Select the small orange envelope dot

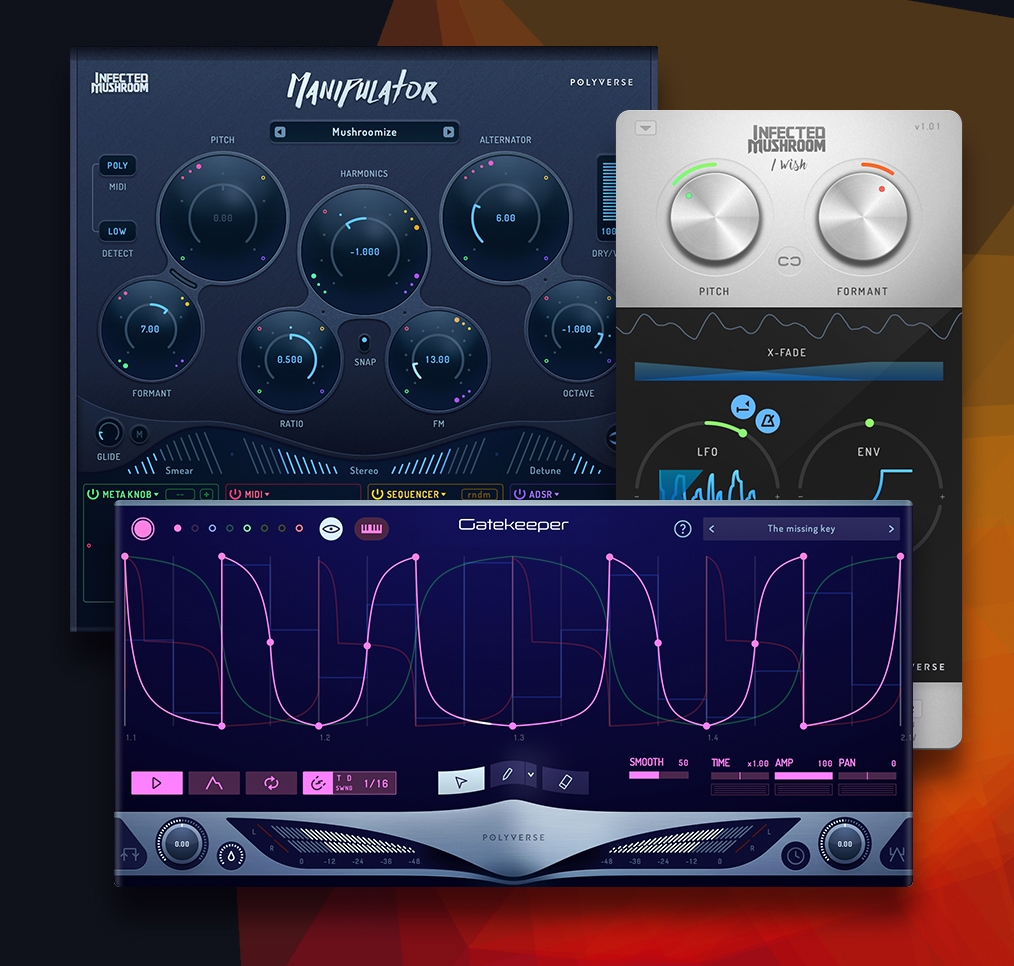[x=299, y=528]
